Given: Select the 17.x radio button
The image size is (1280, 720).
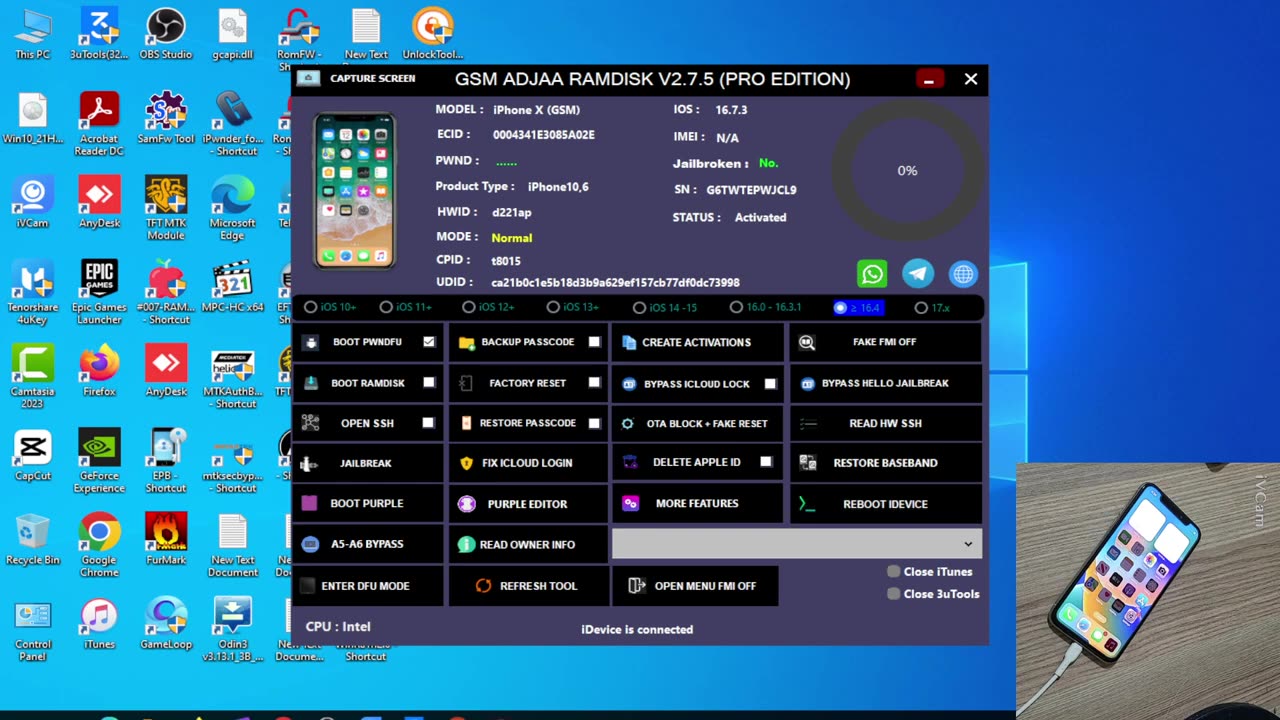Looking at the screenshot, I should pos(921,308).
